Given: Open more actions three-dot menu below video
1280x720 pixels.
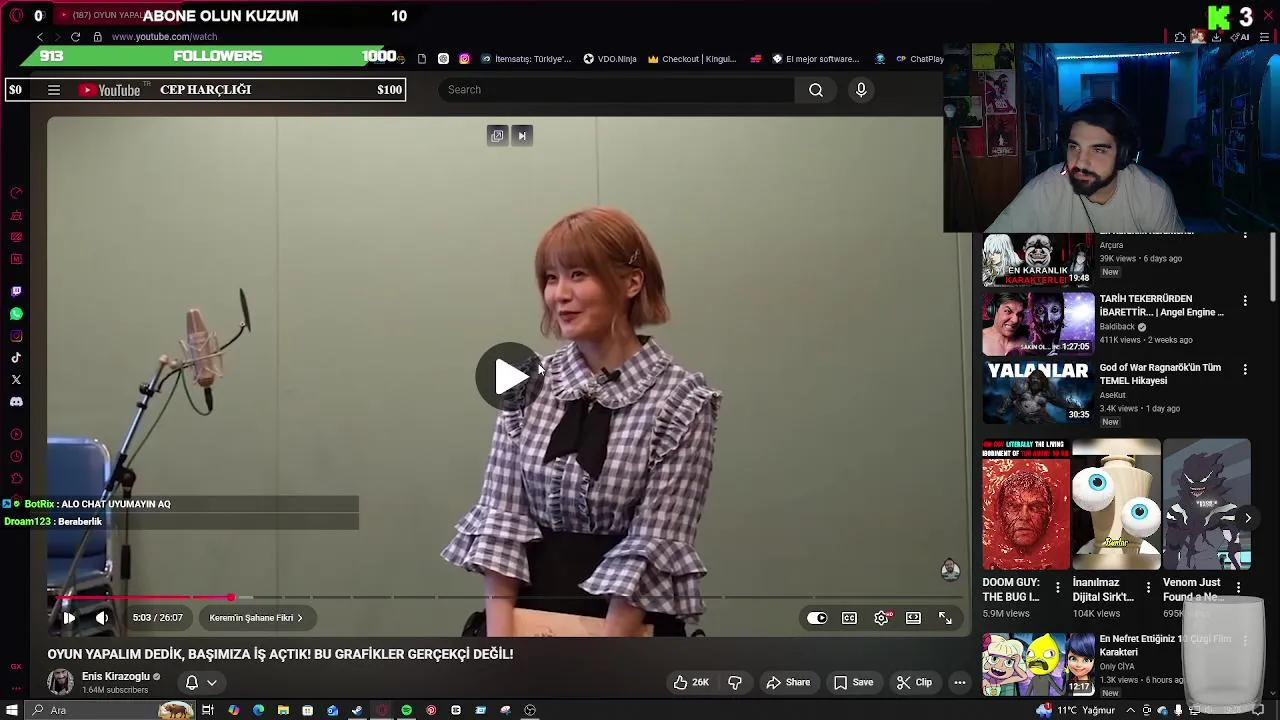Looking at the screenshot, I should (959, 682).
